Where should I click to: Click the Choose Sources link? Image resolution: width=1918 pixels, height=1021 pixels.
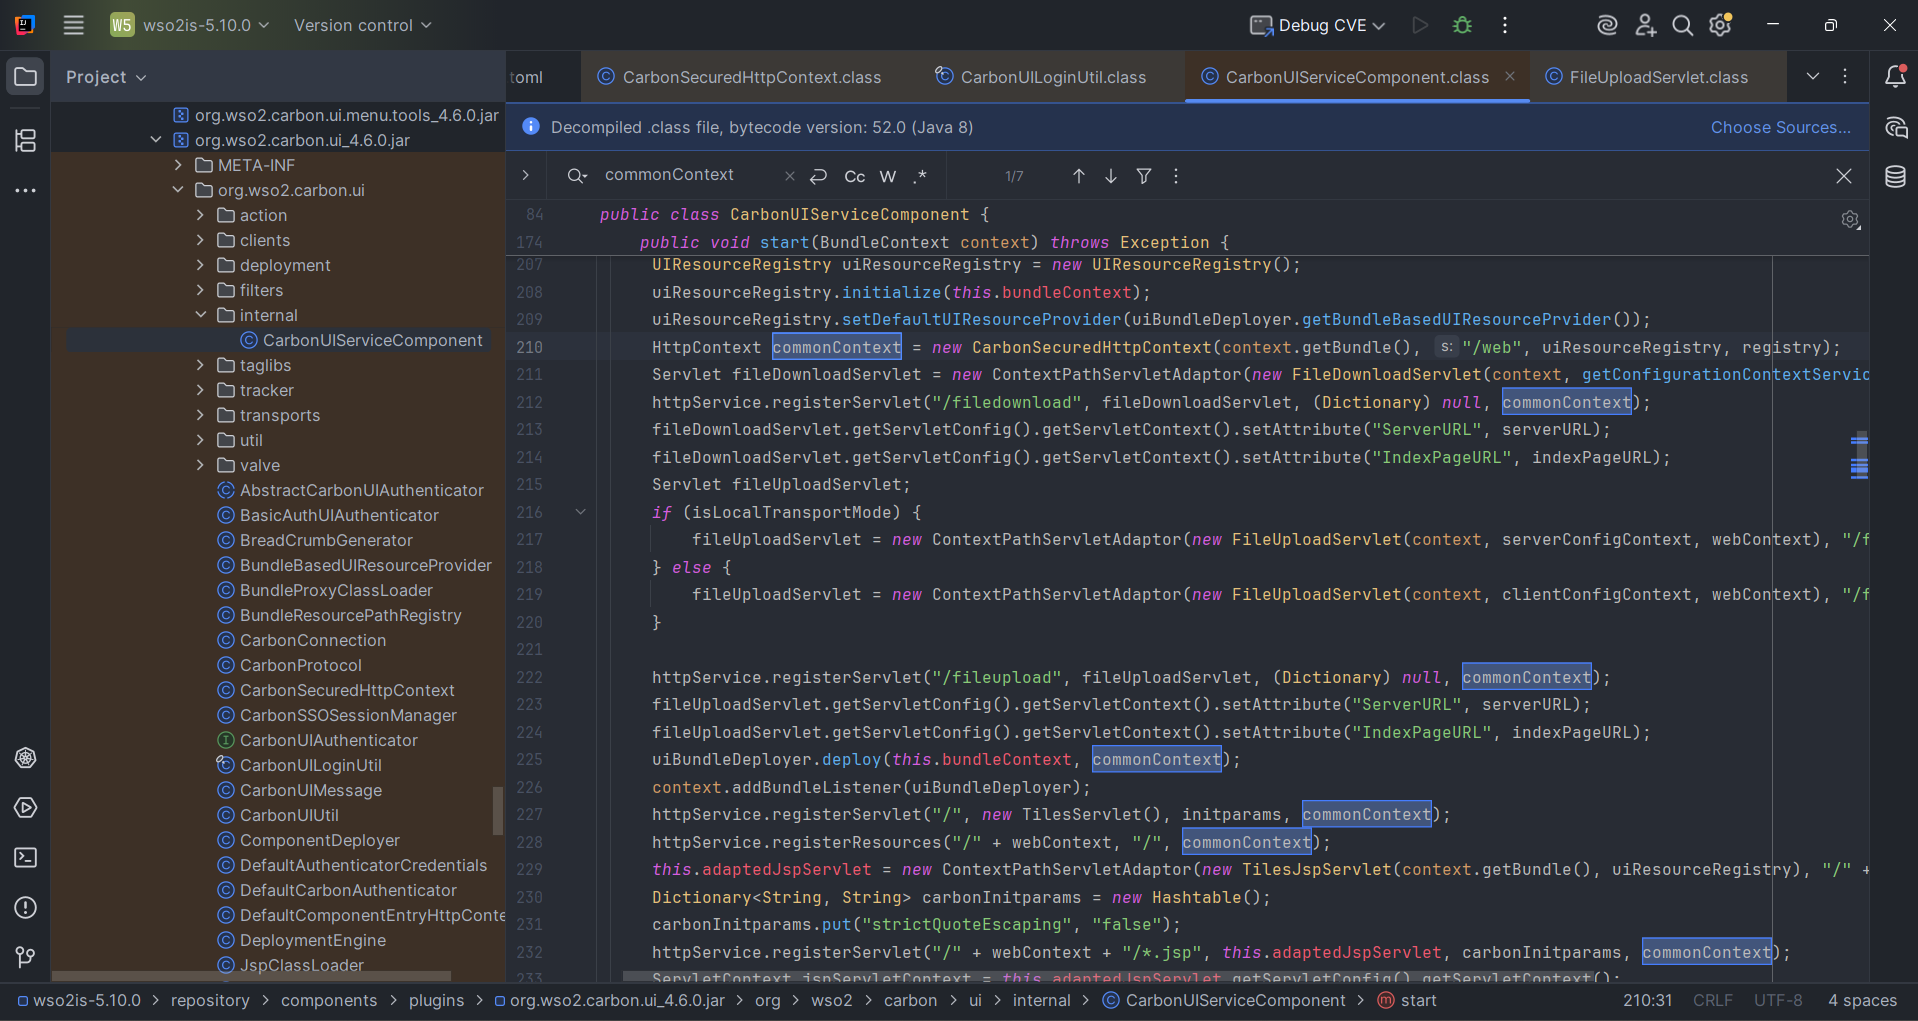pos(1780,127)
